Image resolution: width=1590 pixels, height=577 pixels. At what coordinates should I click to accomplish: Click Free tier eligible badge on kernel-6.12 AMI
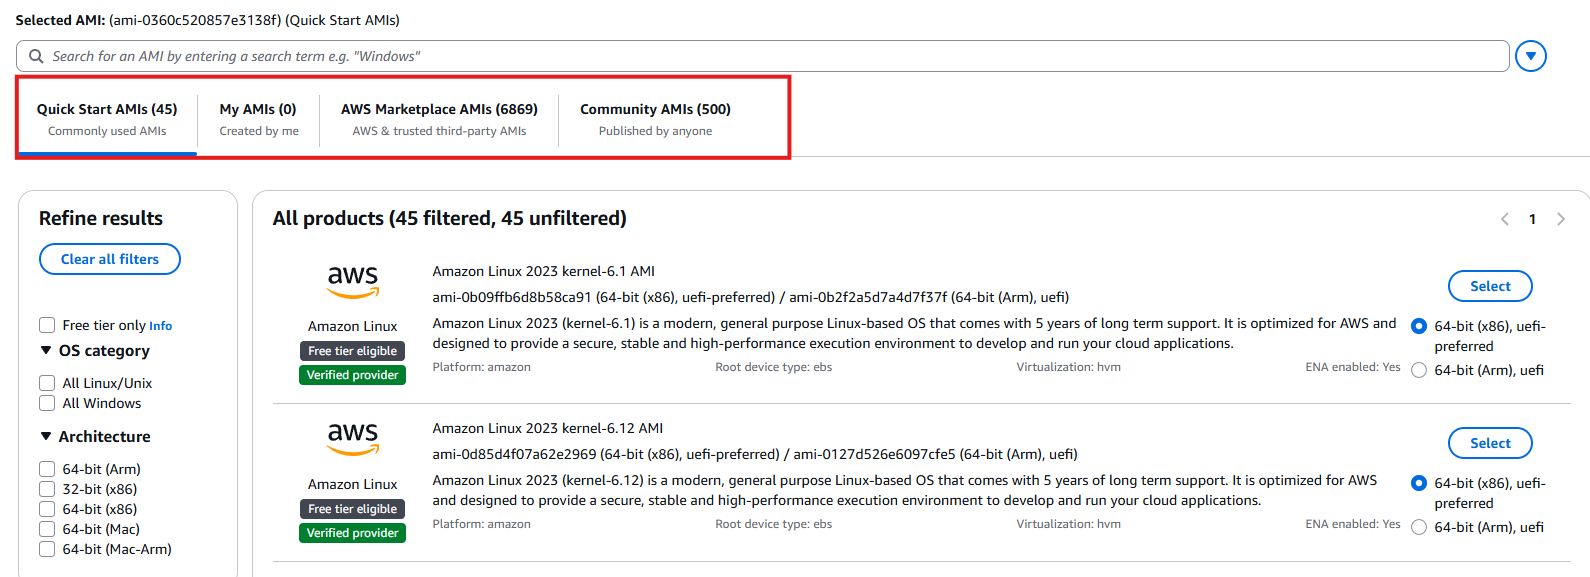[x=352, y=509]
